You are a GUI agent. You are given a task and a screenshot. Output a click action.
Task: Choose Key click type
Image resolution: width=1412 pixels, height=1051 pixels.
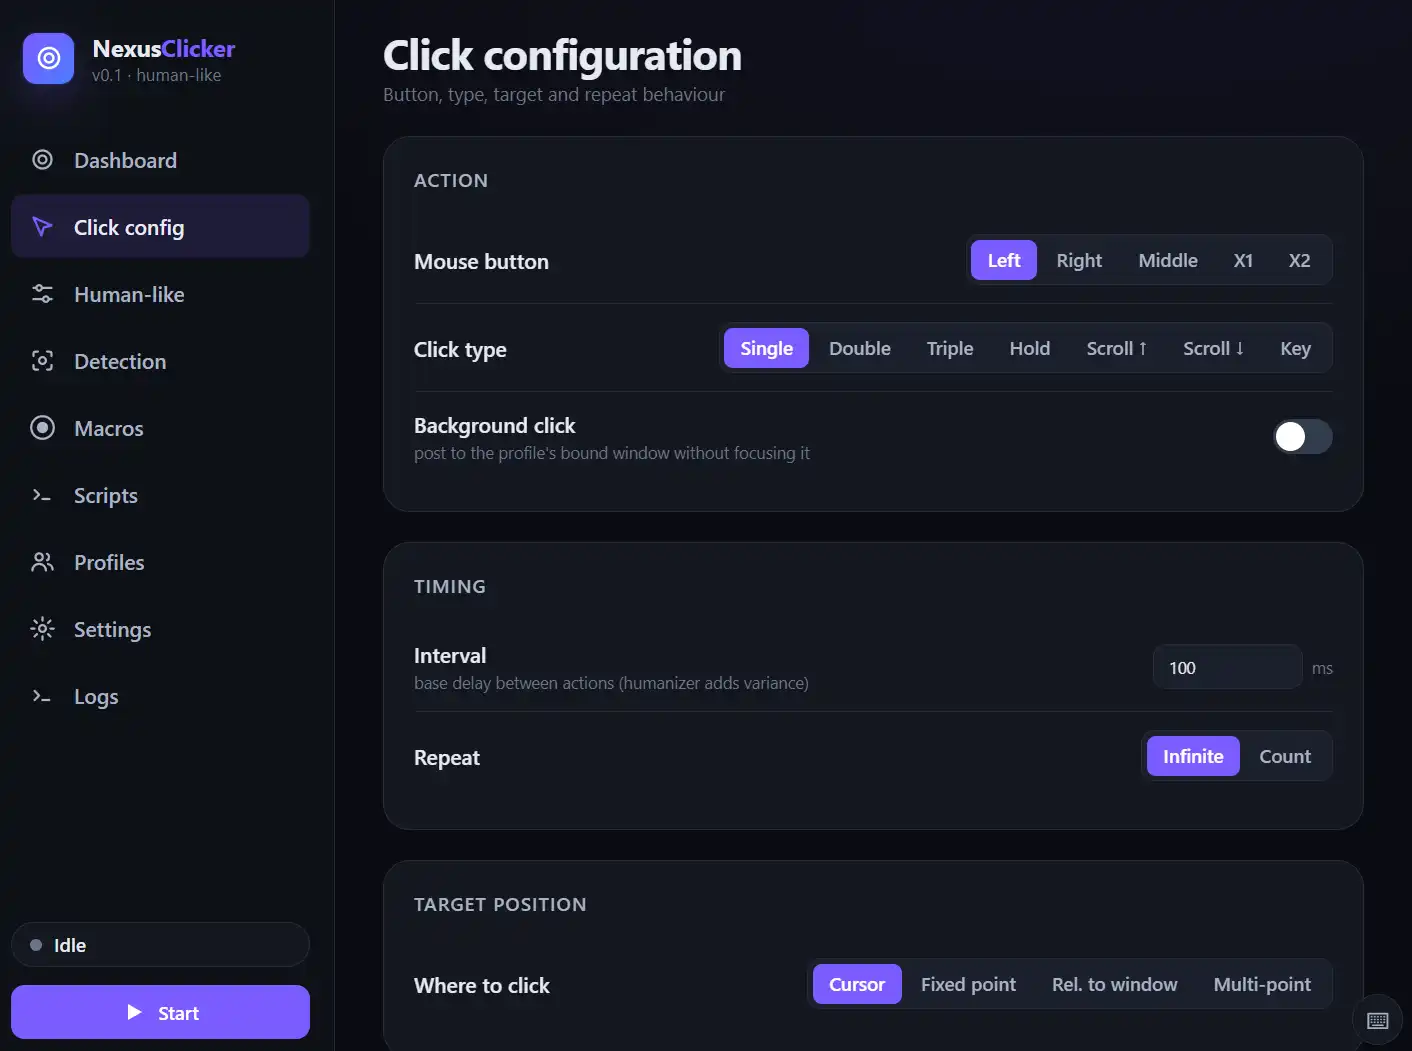click(x=1295, y=348)
